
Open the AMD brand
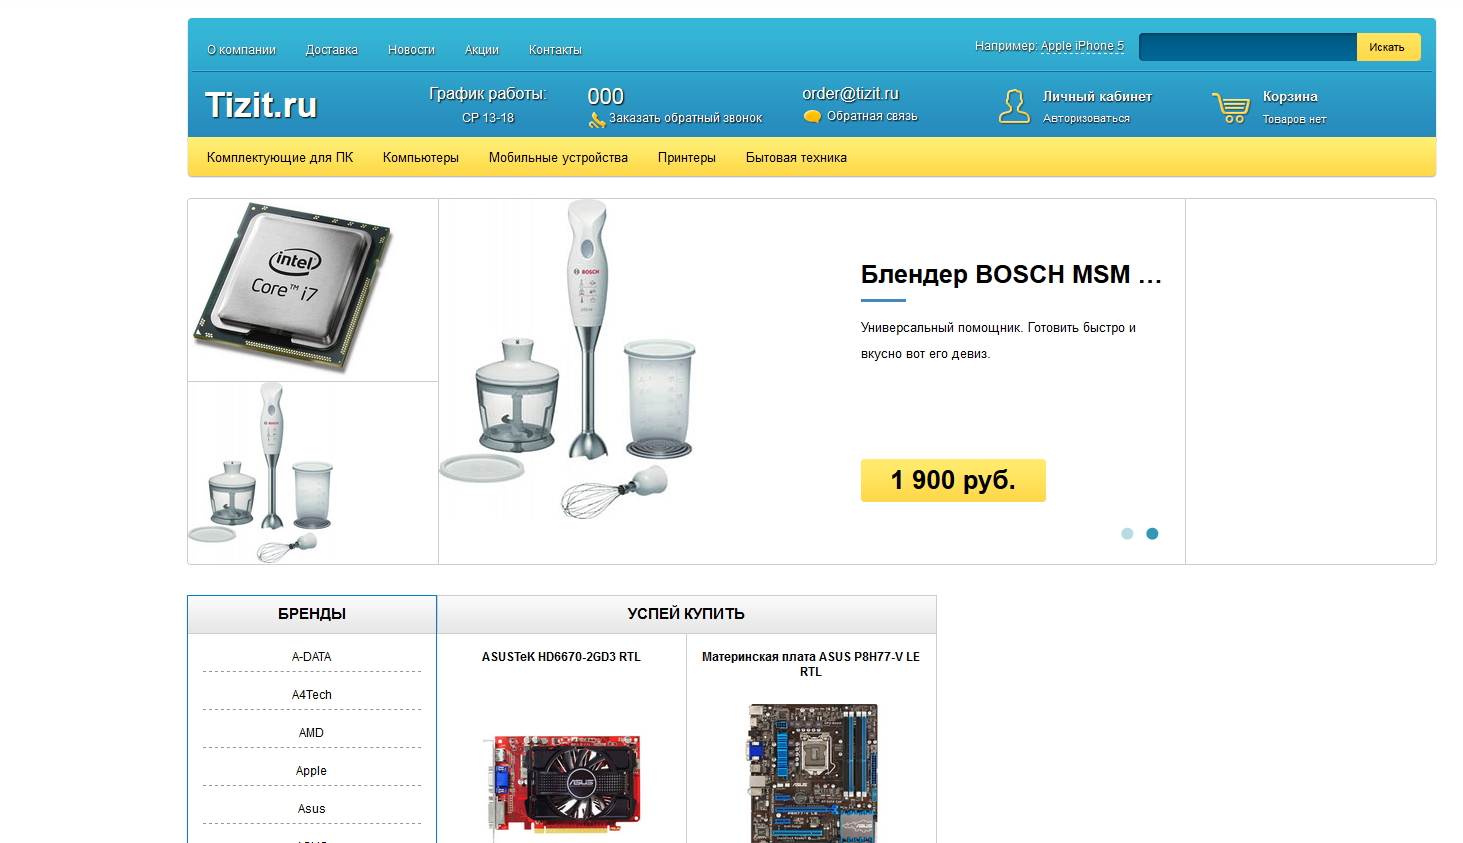(x=312, y=733)
